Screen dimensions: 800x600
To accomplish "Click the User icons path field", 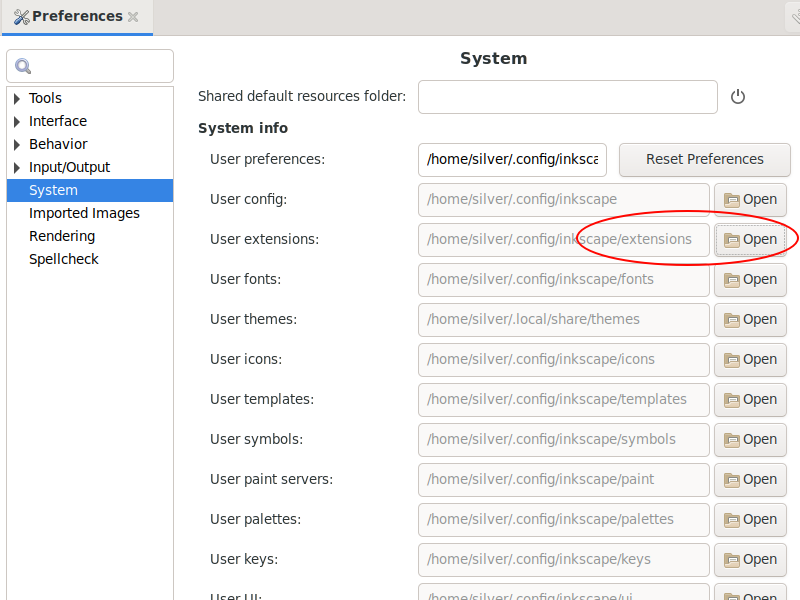I will click(564, 360).
